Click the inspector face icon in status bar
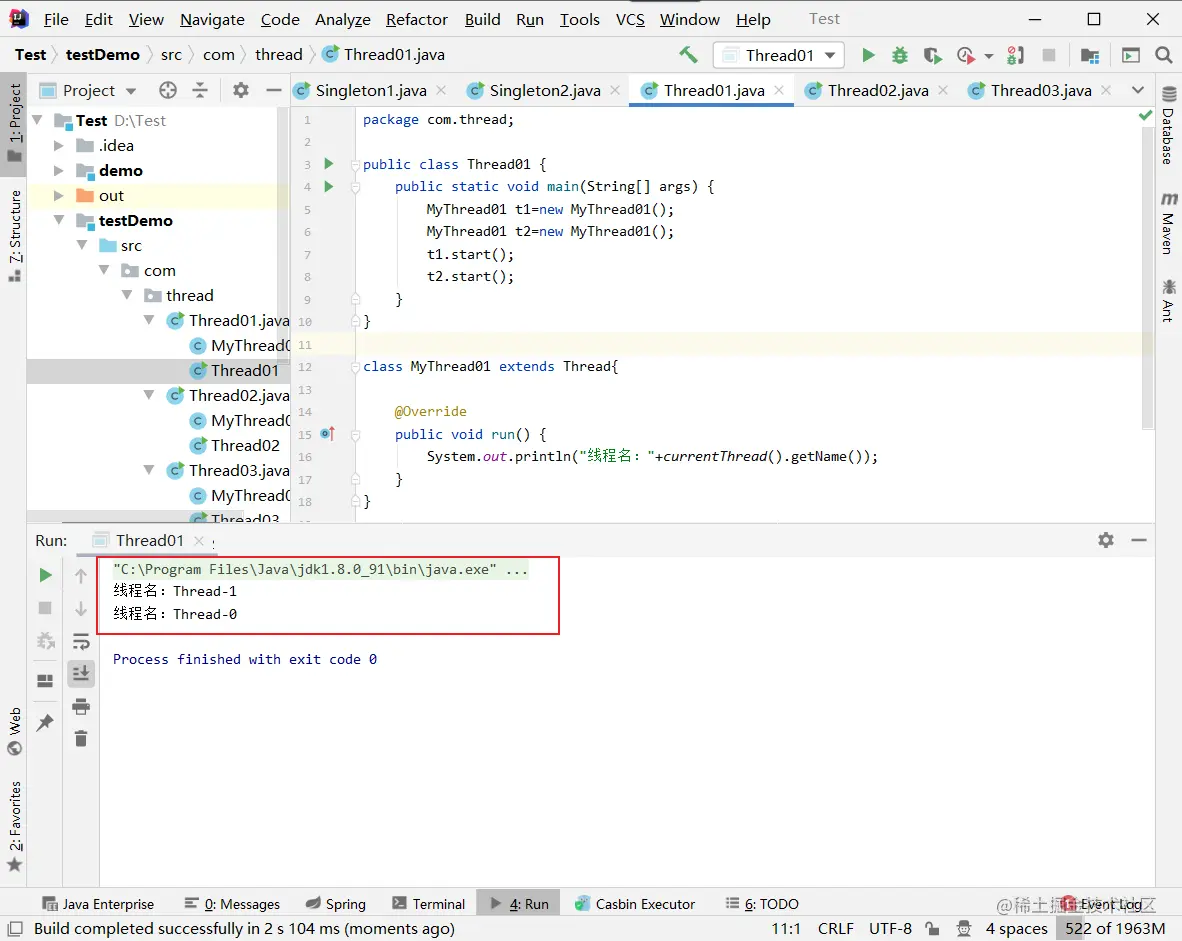Screen dimensions: 1182x941 pyautogui.click(x=963, y=928)
